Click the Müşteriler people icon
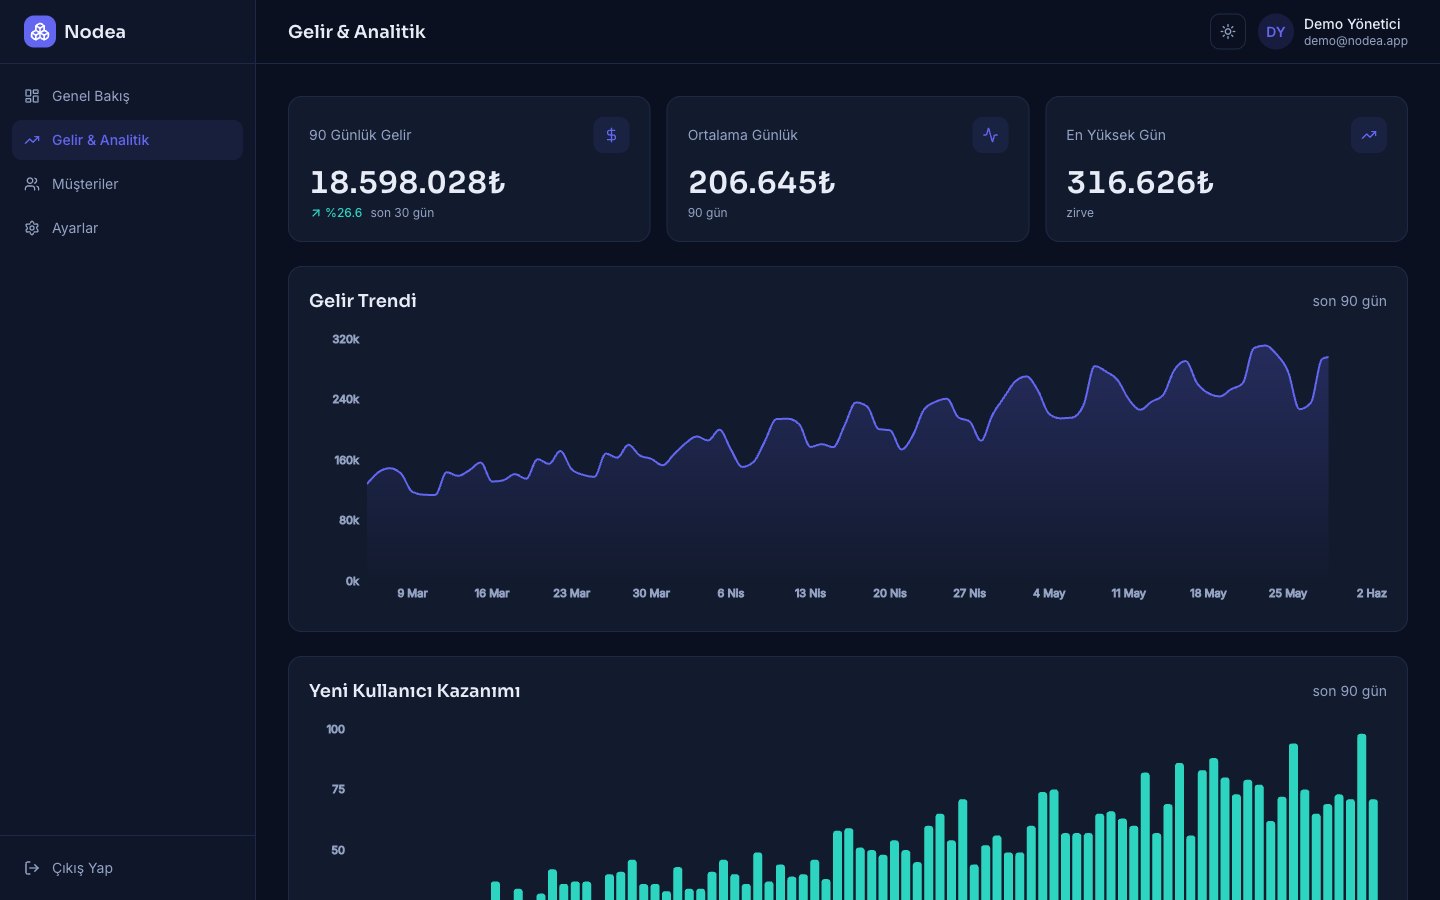1440x900 pixels. (32, 184)
